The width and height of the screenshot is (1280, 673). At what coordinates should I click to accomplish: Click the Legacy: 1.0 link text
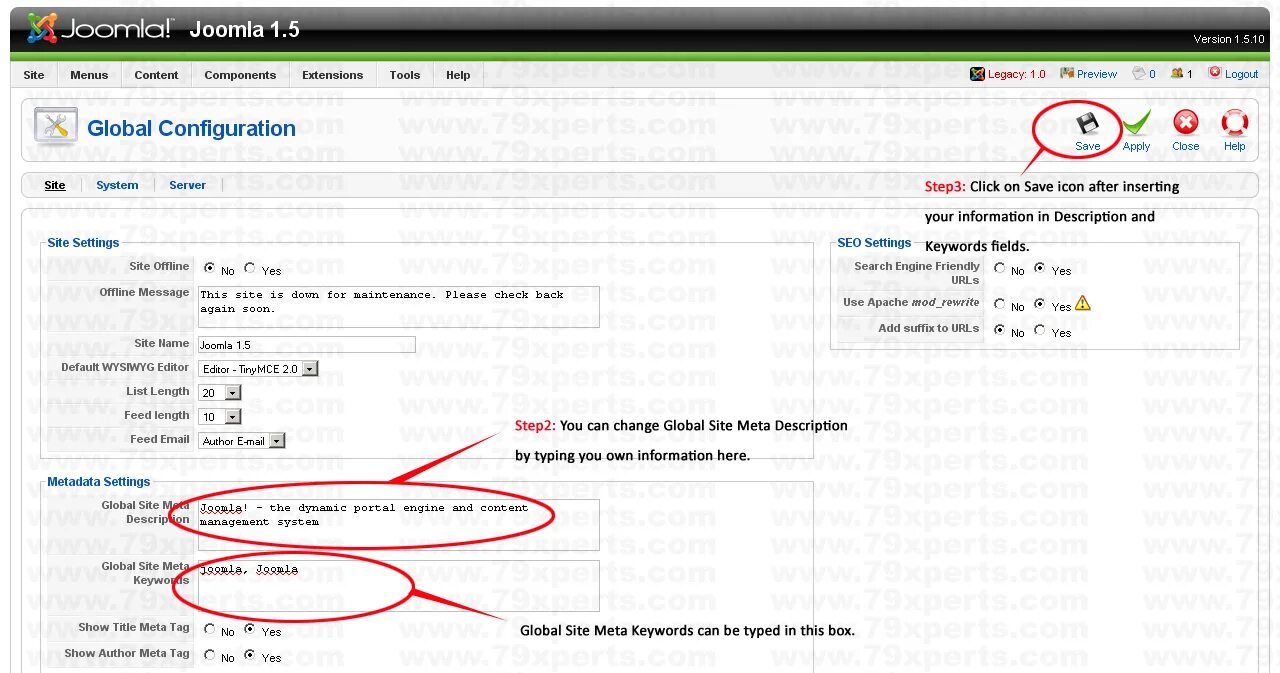point(1016,74)
